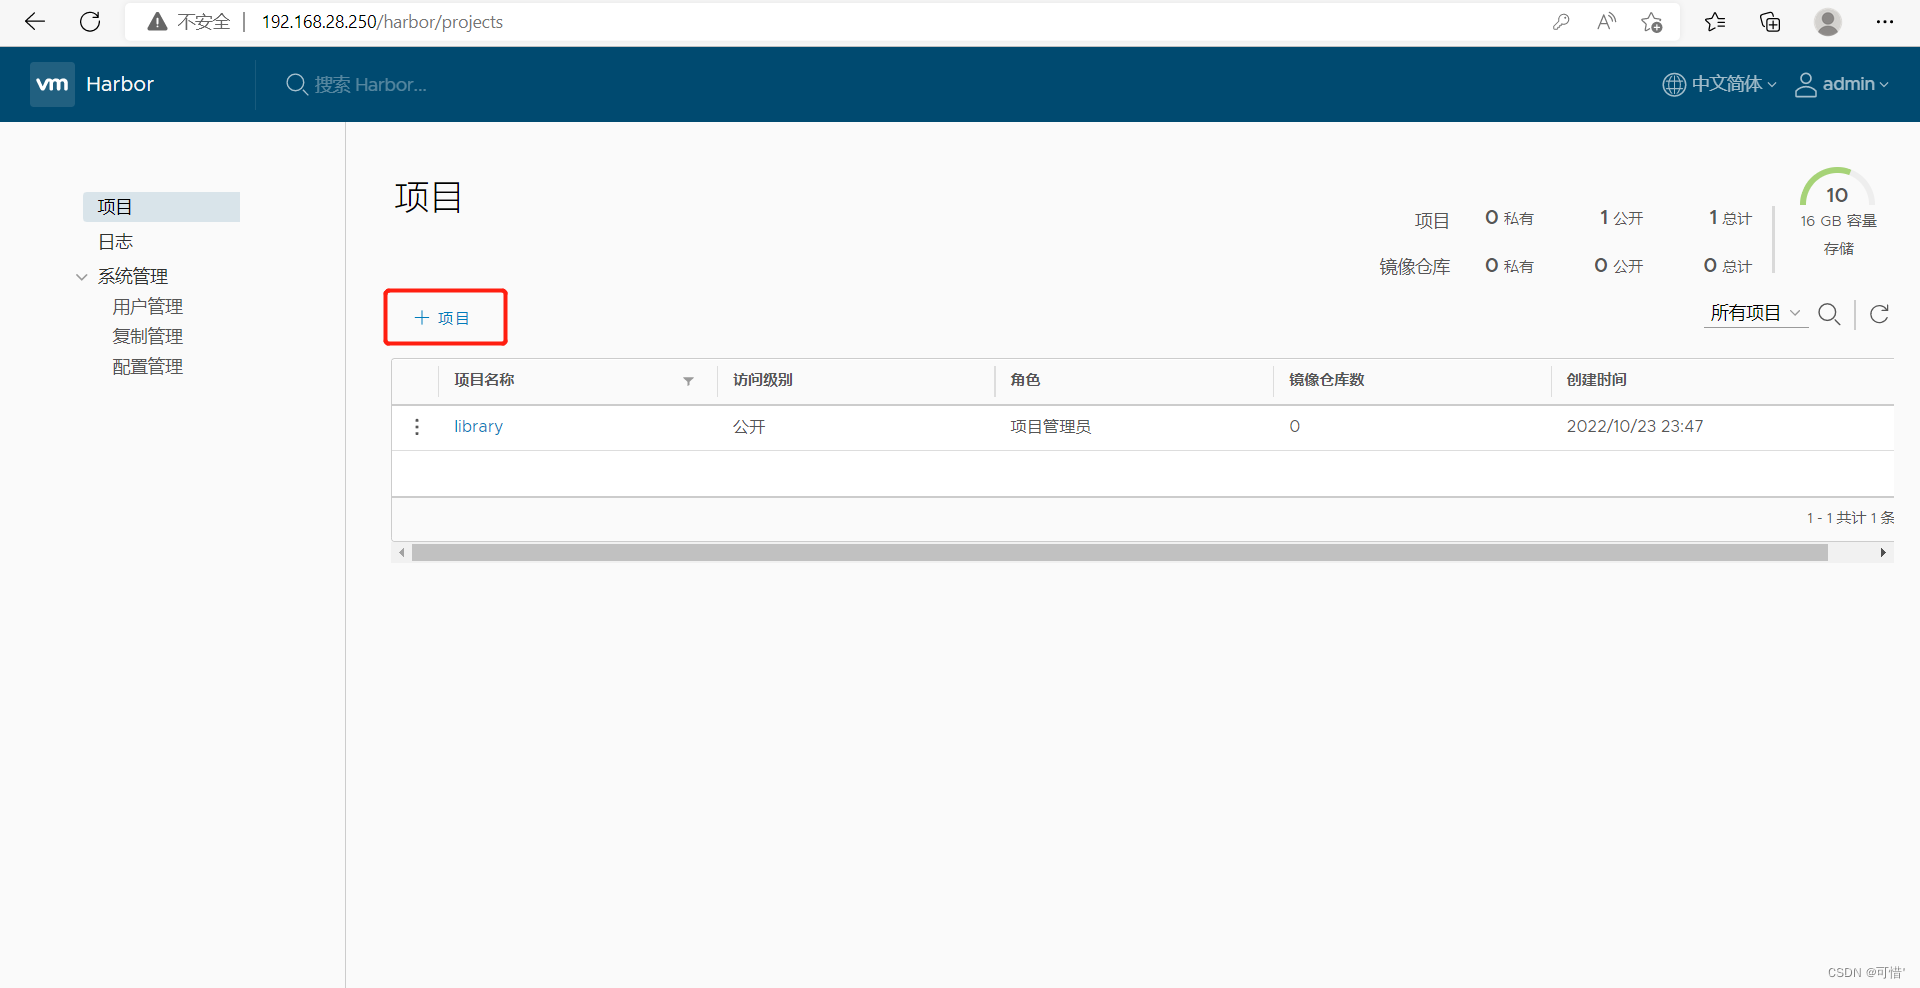Viewport: 1920px width, 988px height.
Task: Click the browser address bar URL
Action: (382, 22)
